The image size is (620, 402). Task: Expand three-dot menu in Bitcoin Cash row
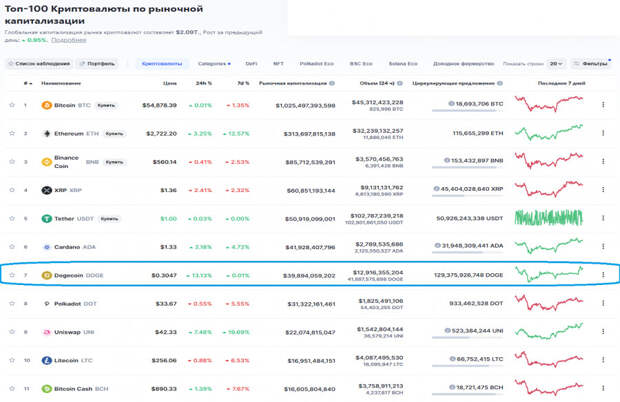coord(603,389)
